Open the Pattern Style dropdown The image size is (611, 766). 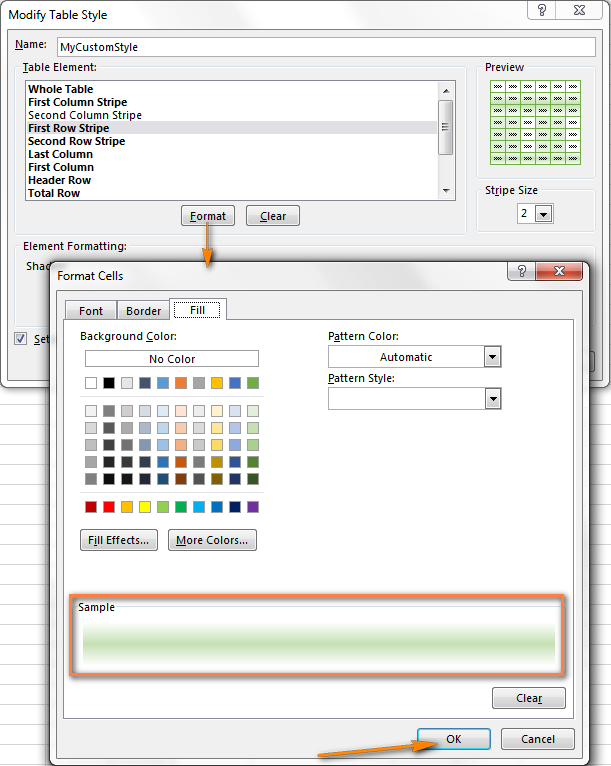coord(491,398)
